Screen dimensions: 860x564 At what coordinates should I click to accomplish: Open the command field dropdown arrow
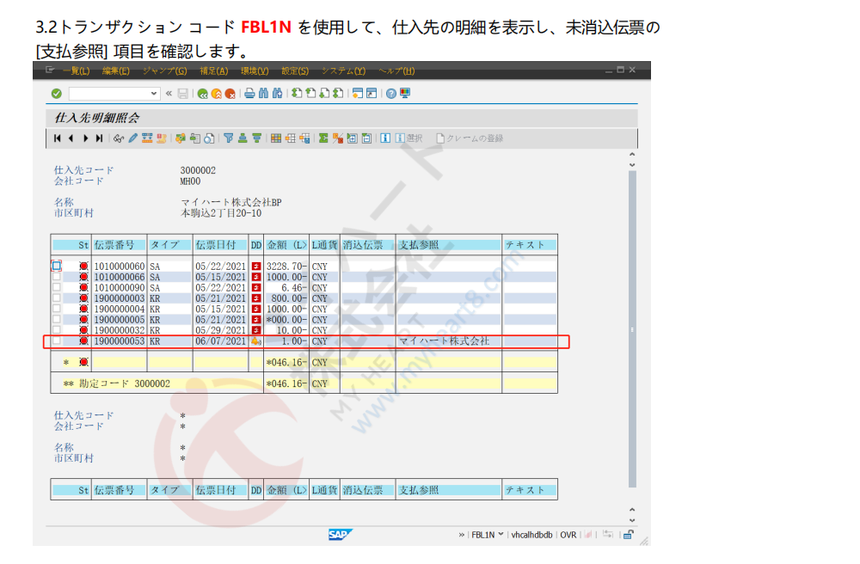[x=154, y=94]
